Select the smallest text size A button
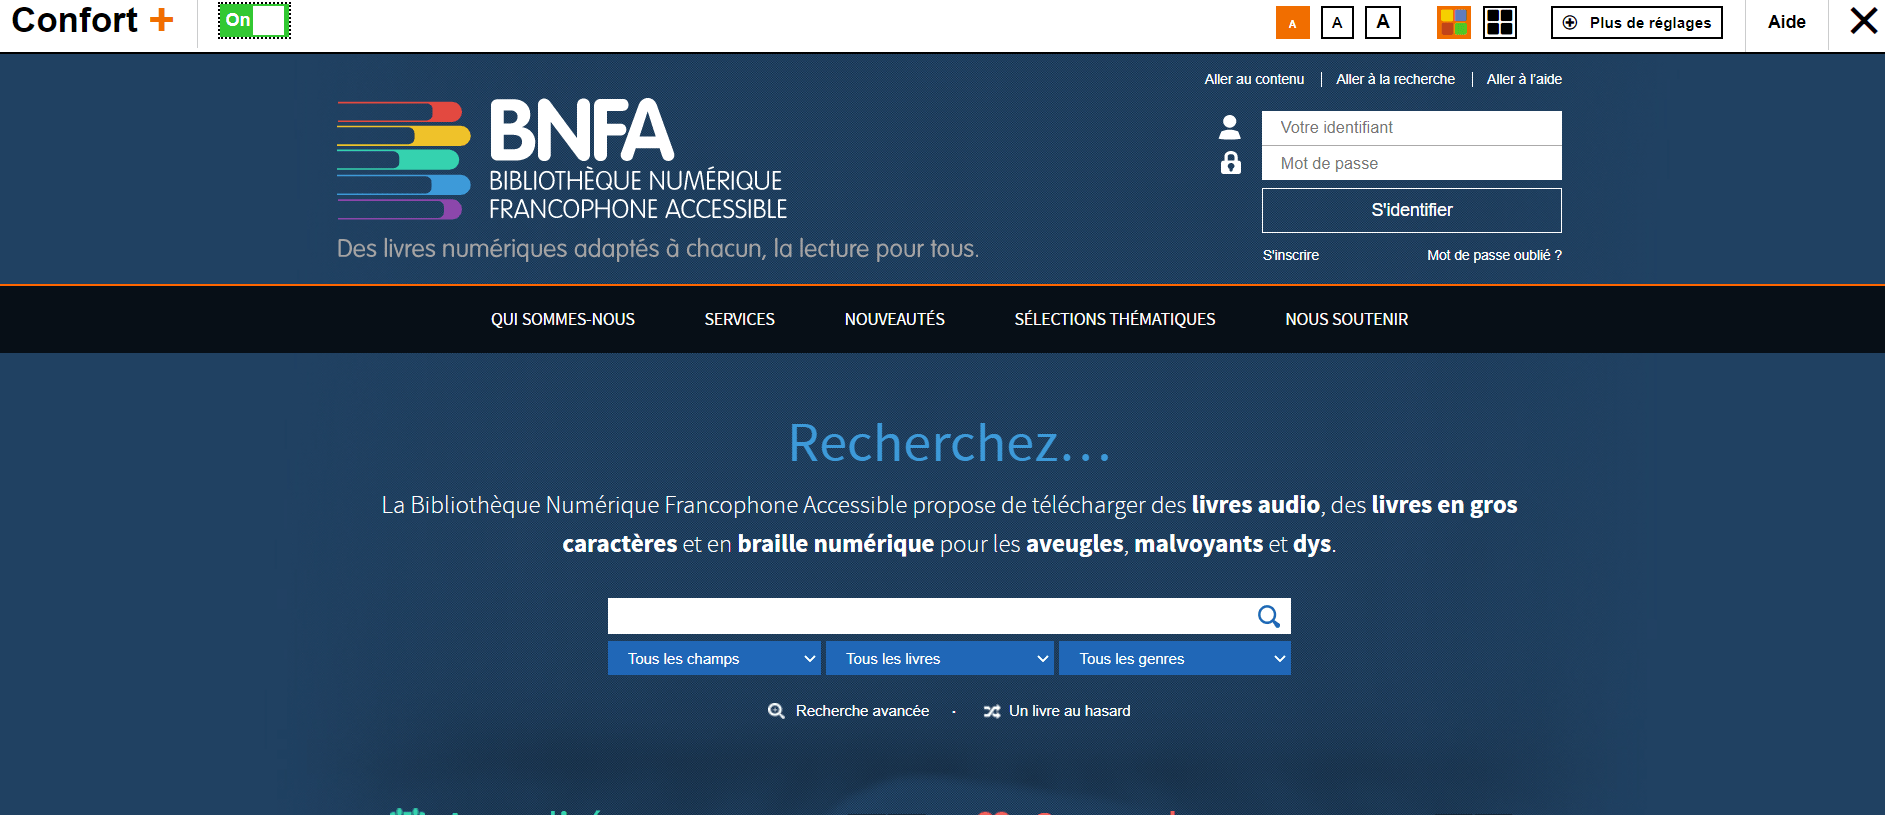This screenshot has width=1885, height=815. (x=1293, y=23)
